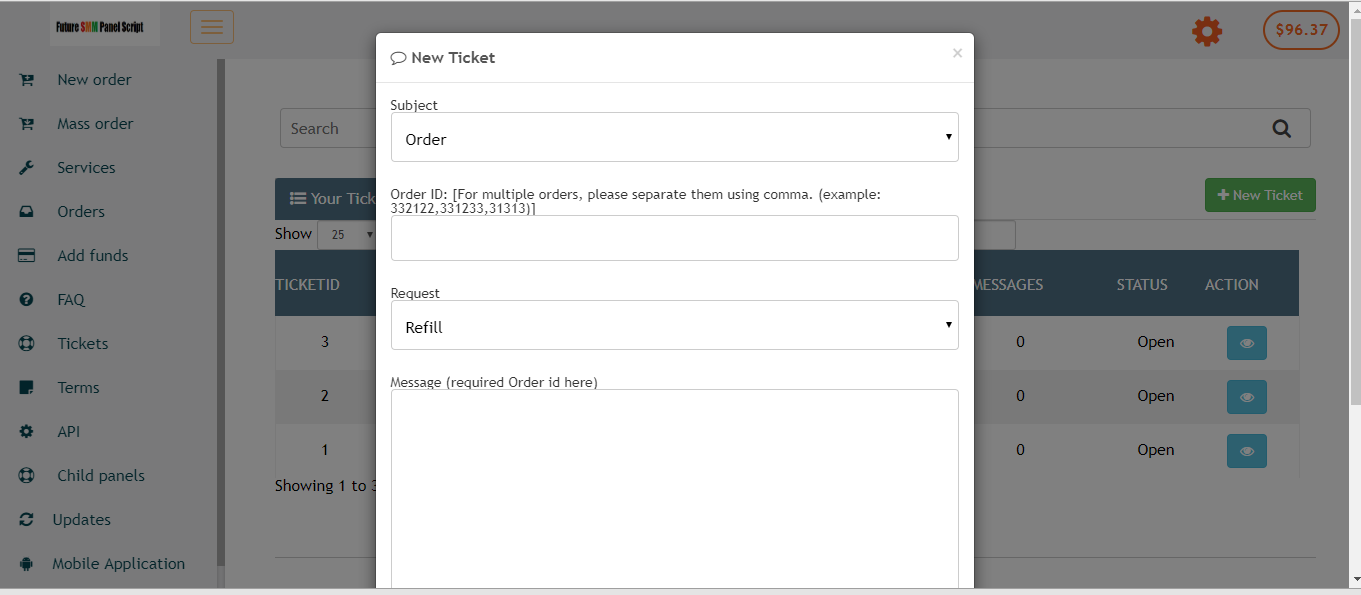Click the Mobile Application android icon
Image resolution: width=1361 pixels, height=595 pixels.
coord(27,564)
